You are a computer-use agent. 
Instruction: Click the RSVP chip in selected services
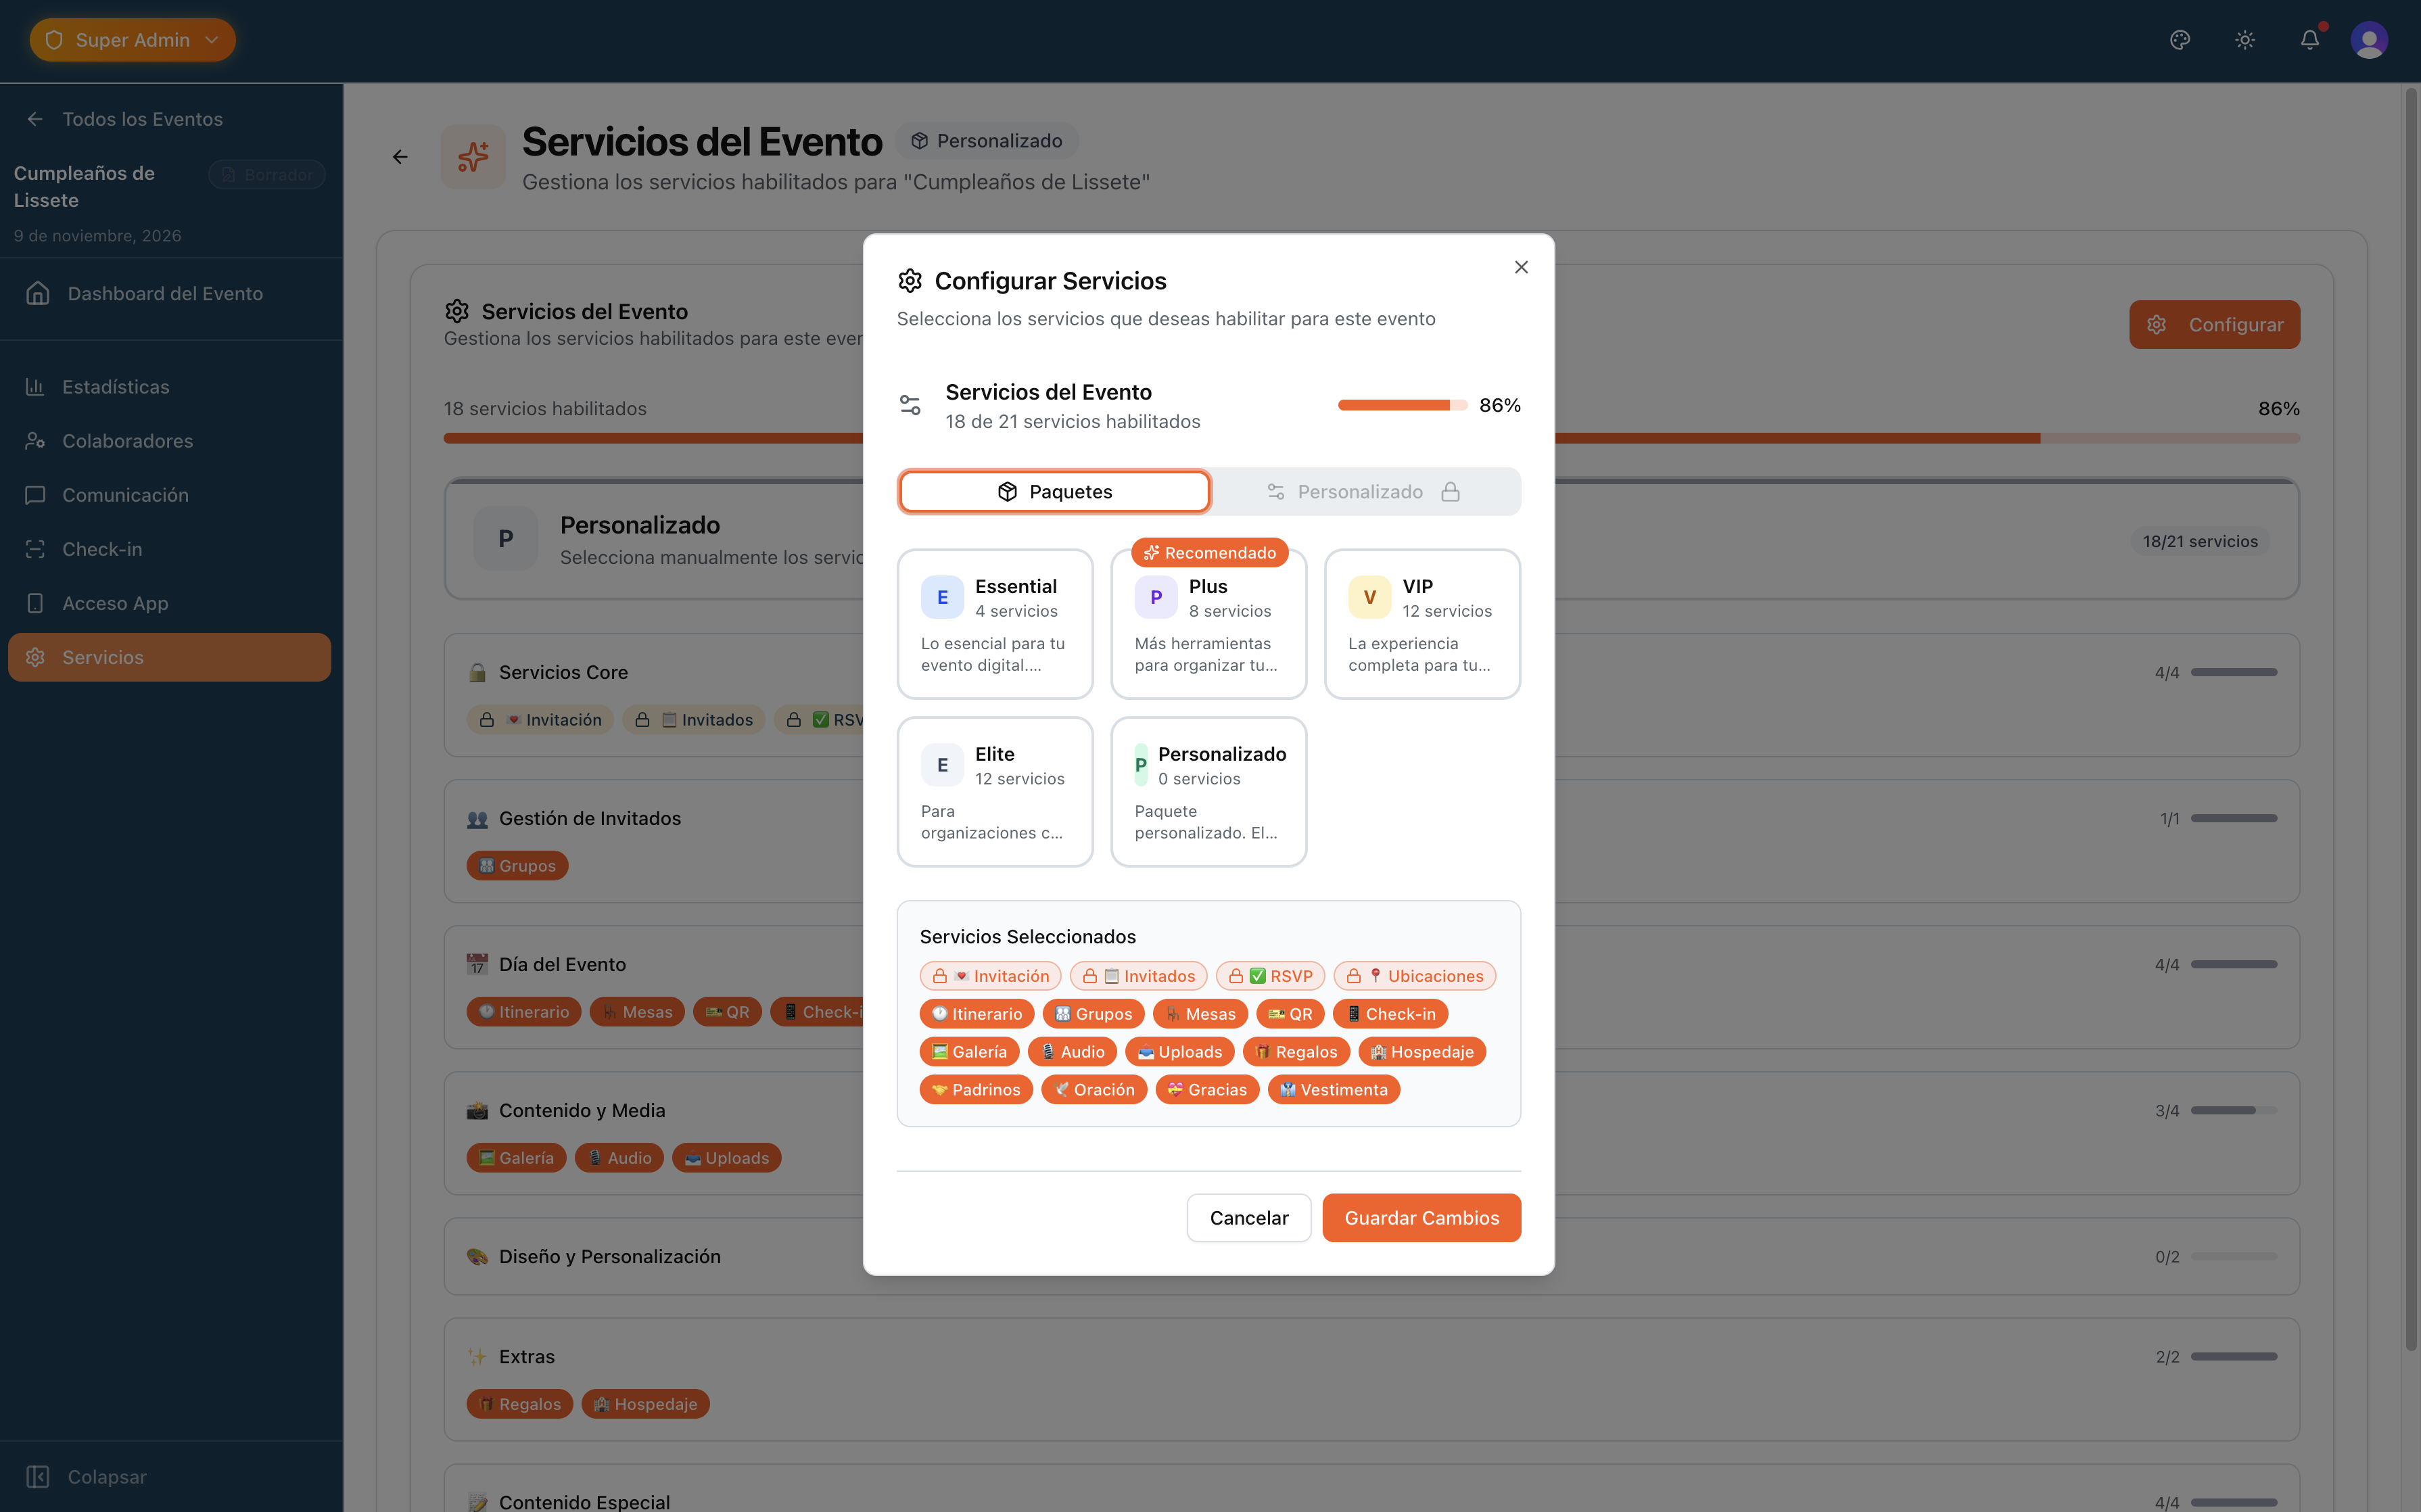[x=1270, y=976]
